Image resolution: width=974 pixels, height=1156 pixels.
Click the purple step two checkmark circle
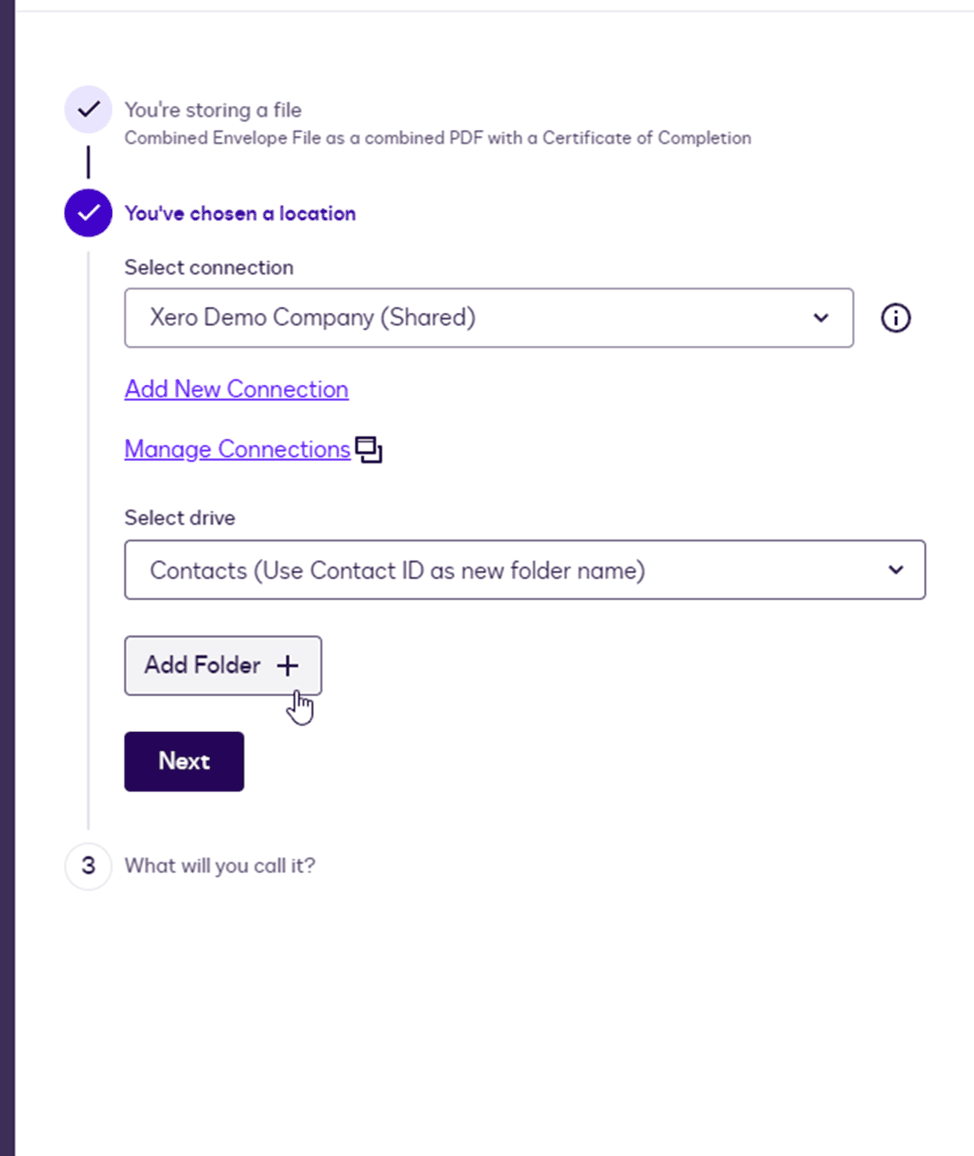(89, 213)
